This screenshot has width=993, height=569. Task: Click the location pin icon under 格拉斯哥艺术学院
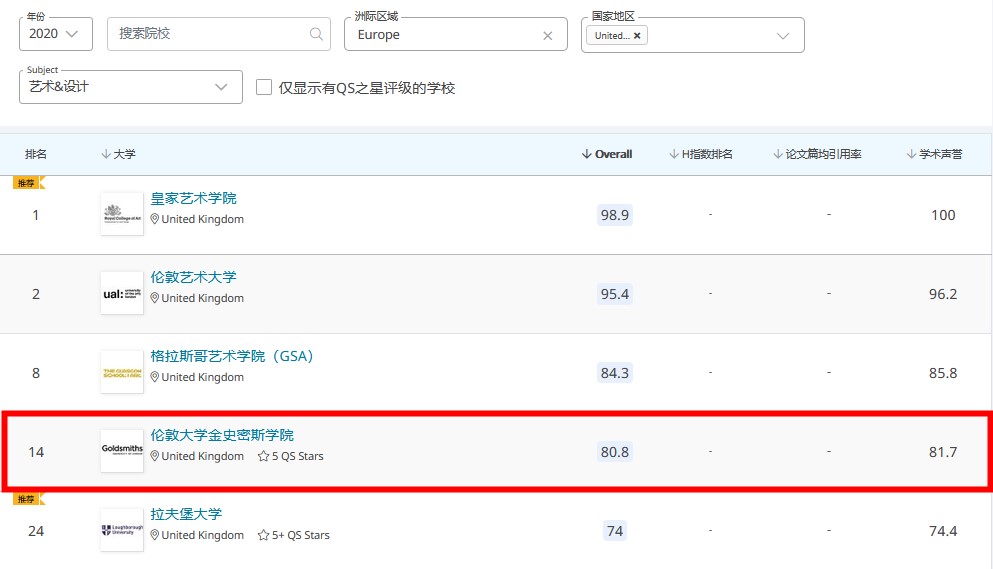click(155, 377)
